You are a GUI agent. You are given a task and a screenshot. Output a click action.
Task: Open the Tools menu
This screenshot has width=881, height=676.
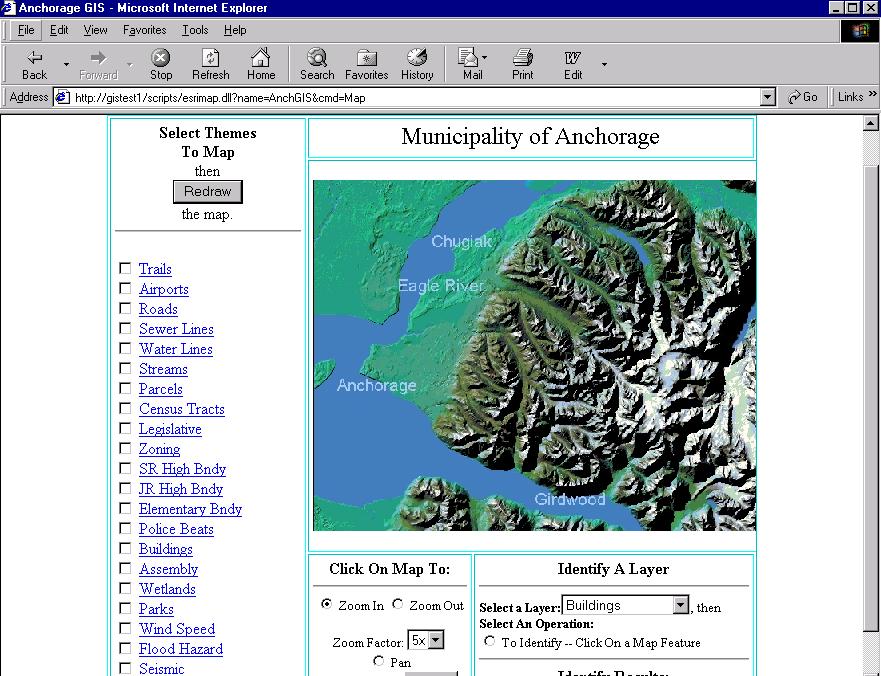tap(195, 30)
